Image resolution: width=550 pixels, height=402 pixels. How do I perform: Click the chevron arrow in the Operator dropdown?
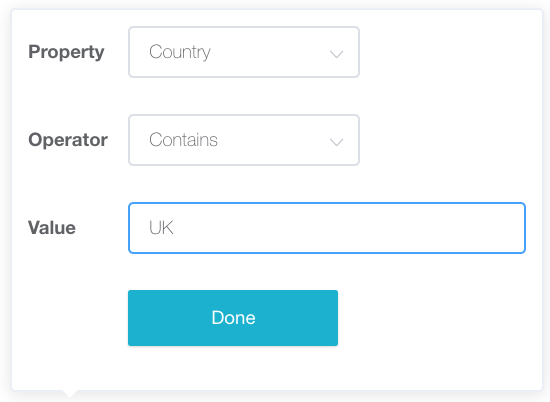336,142
